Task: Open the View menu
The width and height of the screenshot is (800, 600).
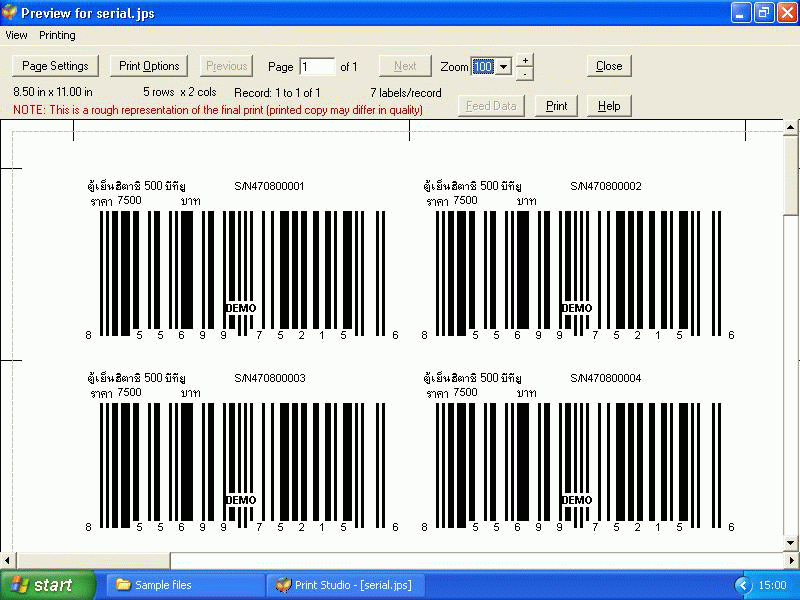Action: point(16,35)
